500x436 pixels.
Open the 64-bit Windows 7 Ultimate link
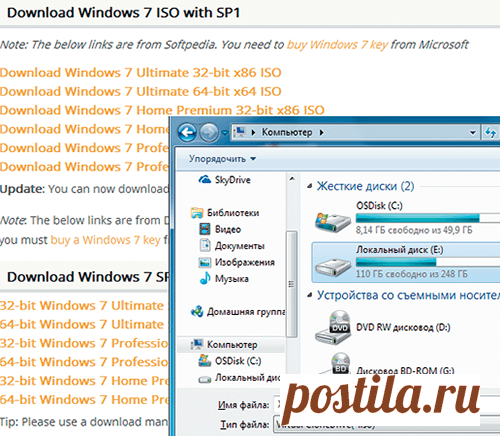click(x=82, y=324)
